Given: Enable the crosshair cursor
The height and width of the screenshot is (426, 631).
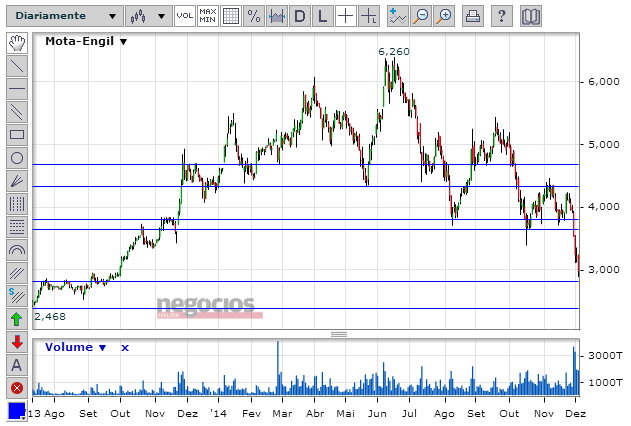Looking at the screenshot, I should 346,16.
